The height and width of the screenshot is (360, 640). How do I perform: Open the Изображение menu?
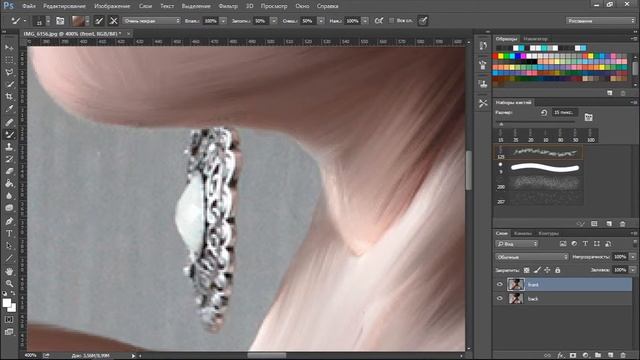point(112,6)
